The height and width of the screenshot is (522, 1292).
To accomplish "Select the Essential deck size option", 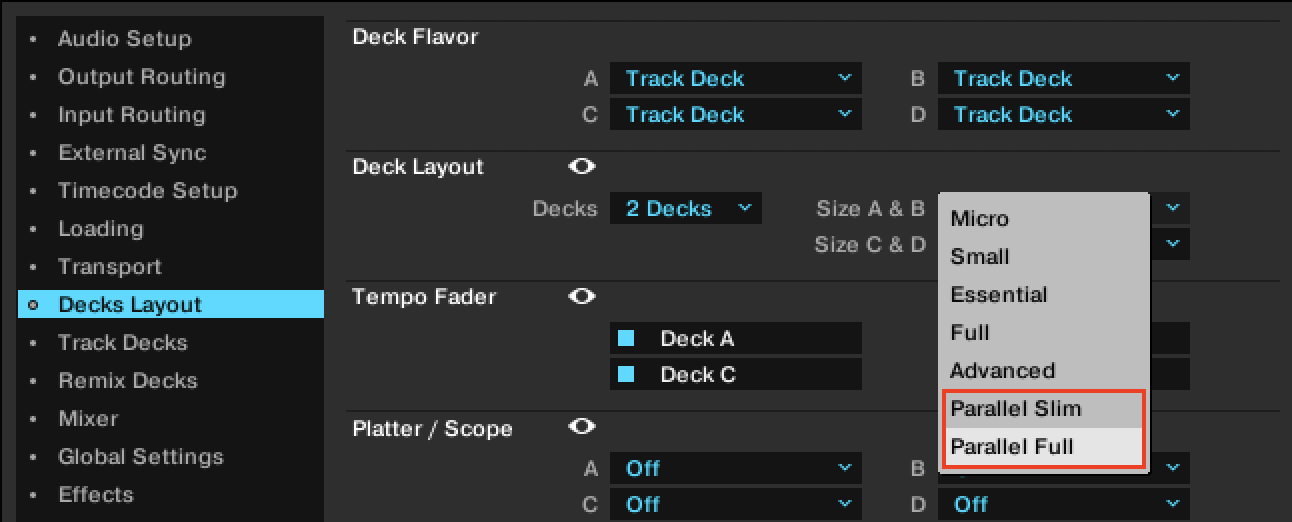I will pos(999,295).
